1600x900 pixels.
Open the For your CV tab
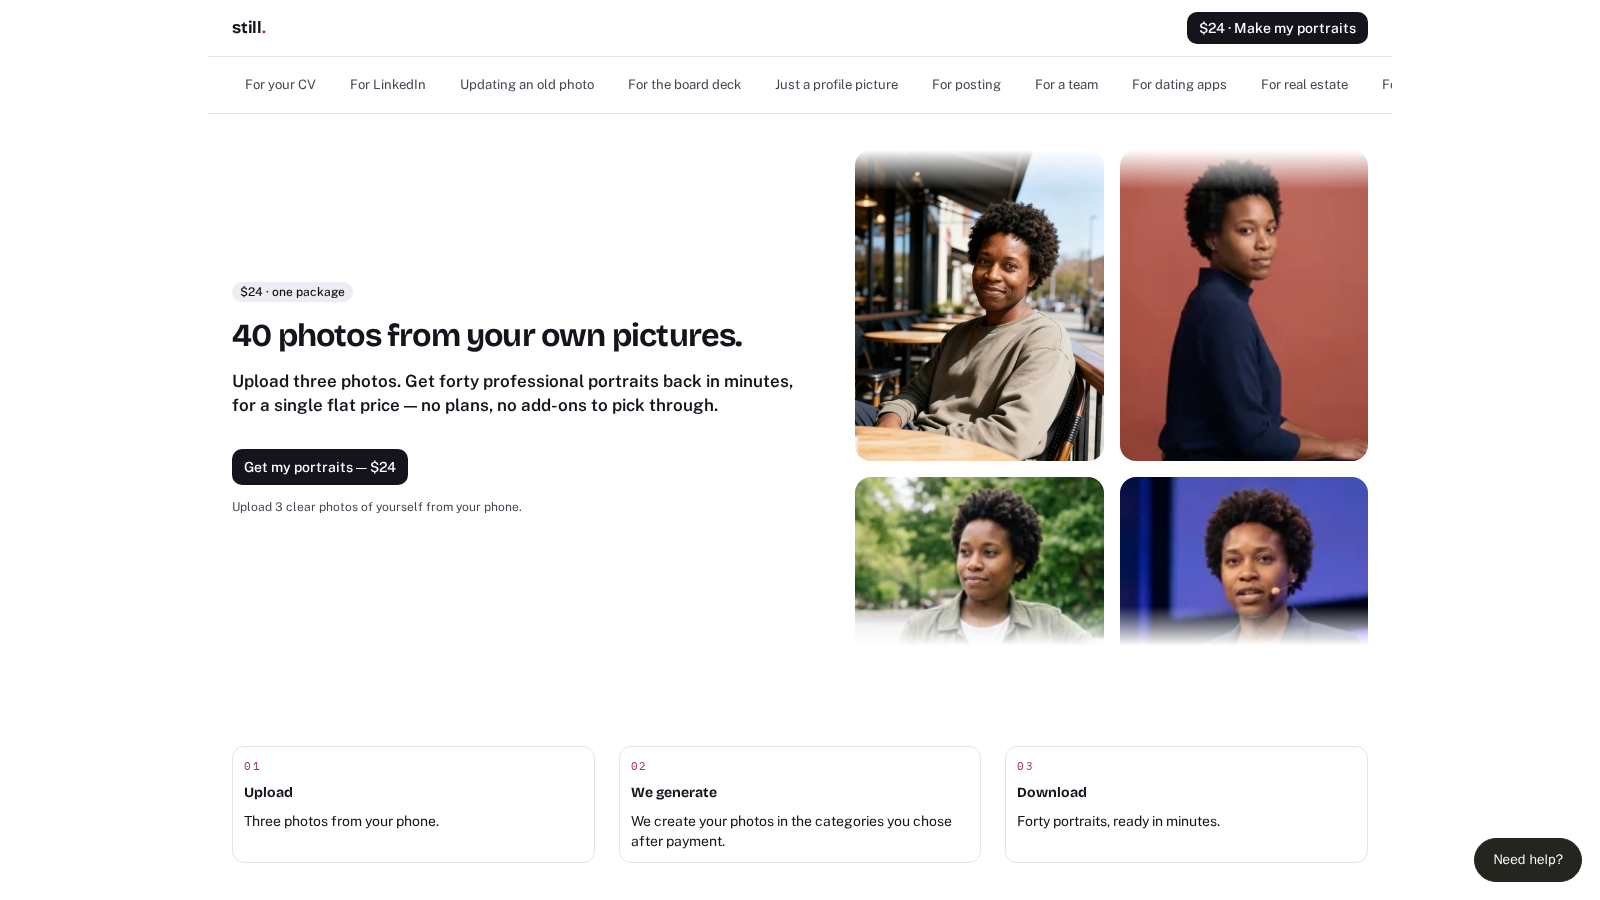point(280,85)
